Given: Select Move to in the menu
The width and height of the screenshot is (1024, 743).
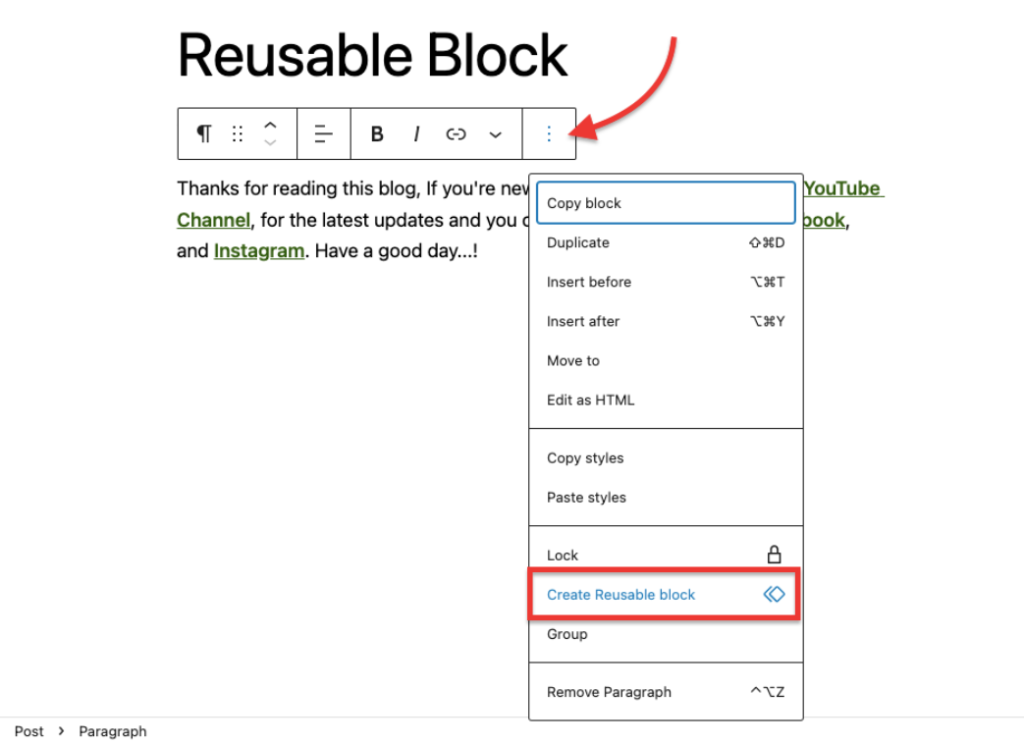Looking at the screenshot, I should point(665,360).
